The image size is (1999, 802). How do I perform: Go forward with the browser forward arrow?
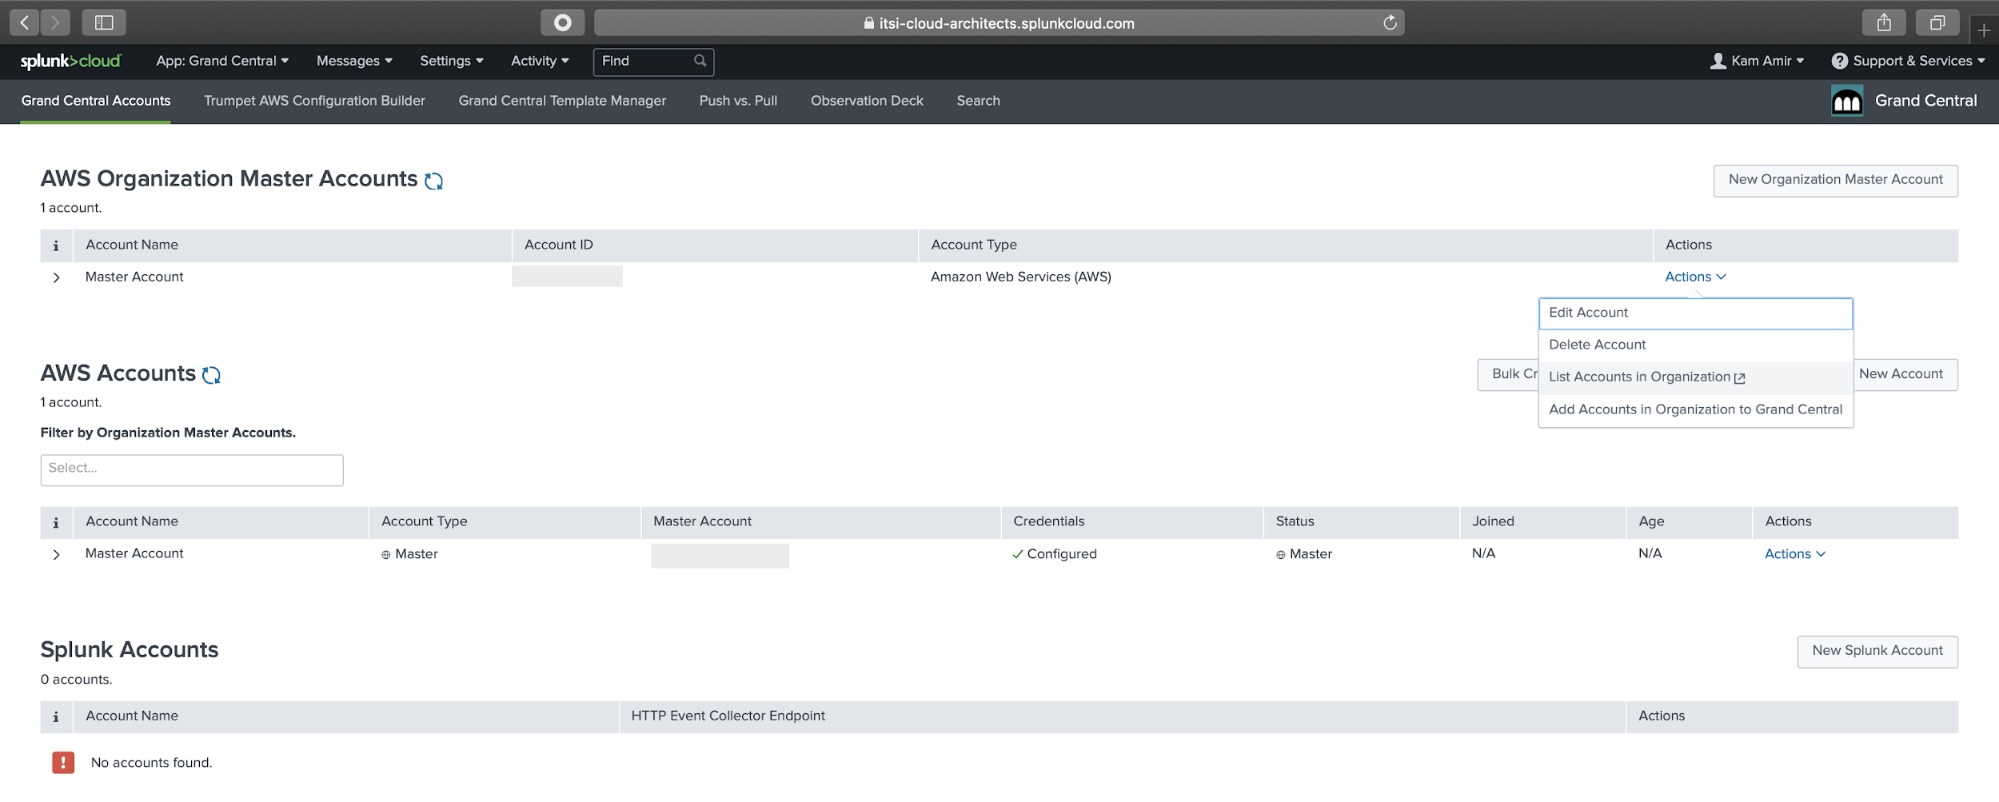coord(56,22)
